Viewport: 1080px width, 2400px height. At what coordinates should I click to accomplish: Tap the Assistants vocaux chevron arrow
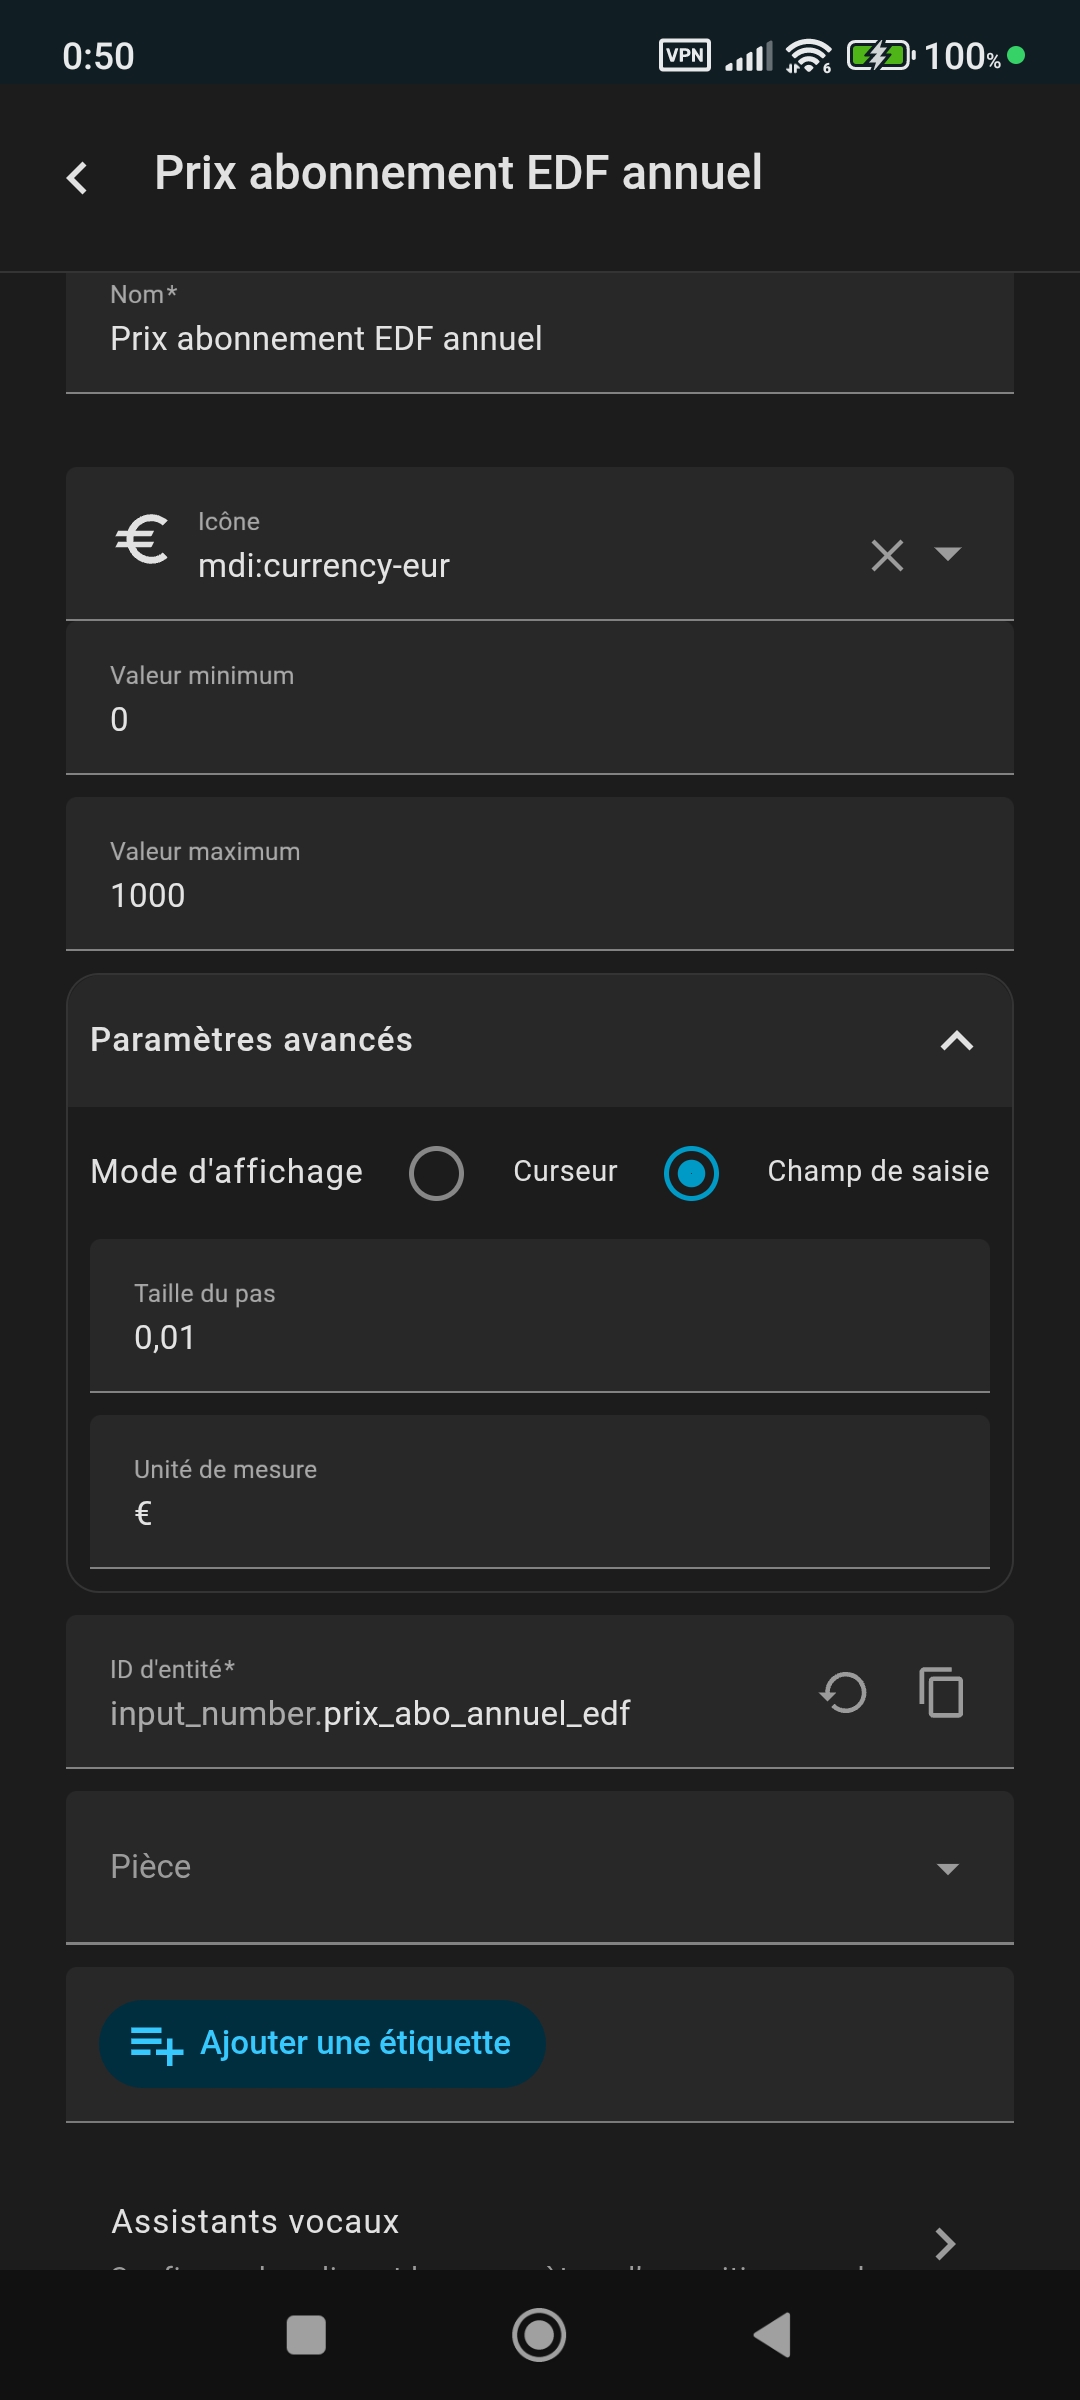944,2243
